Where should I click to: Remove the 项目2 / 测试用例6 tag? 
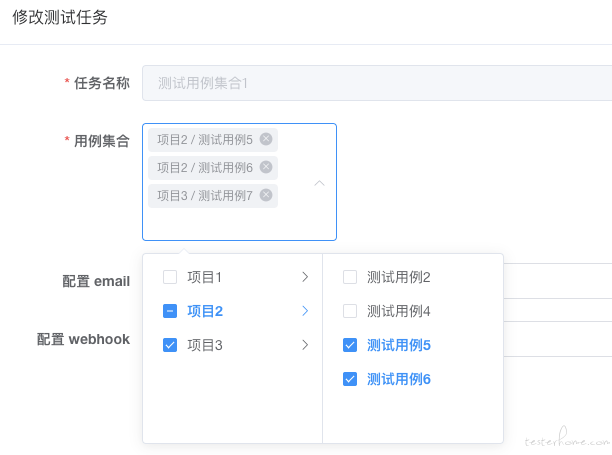click(266, 167)
